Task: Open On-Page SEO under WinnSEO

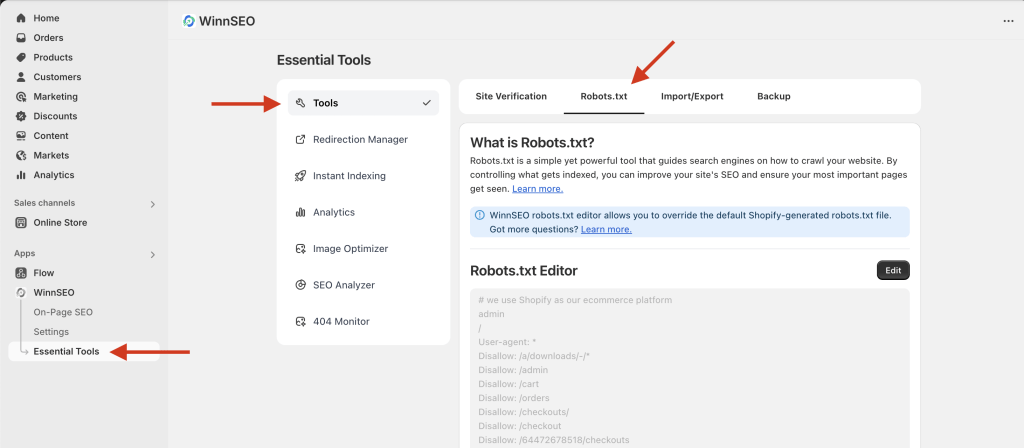Action: pos(63,312)
